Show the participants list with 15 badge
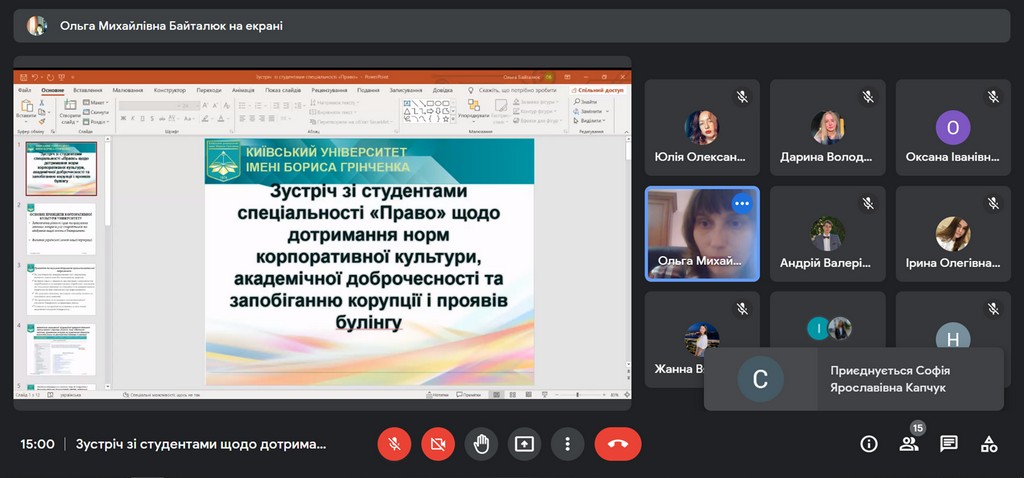Image resolution: width=1024 pixels, height=478 pixels. (909, 444)
